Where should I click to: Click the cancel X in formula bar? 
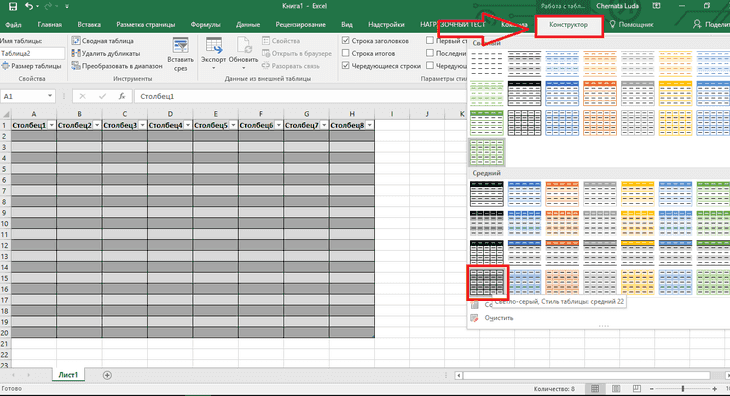pyautogui.click(x=82, y=96)
